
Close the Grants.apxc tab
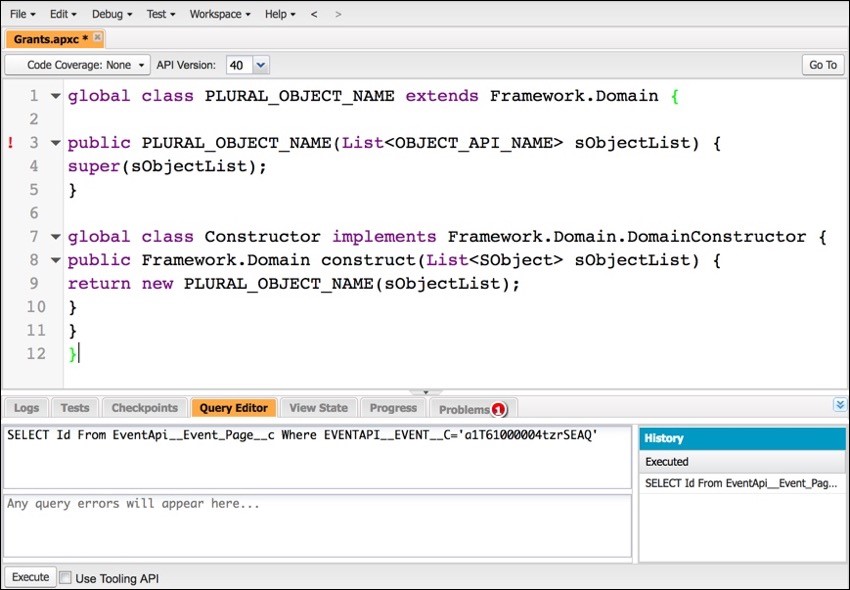coord(96,38)
